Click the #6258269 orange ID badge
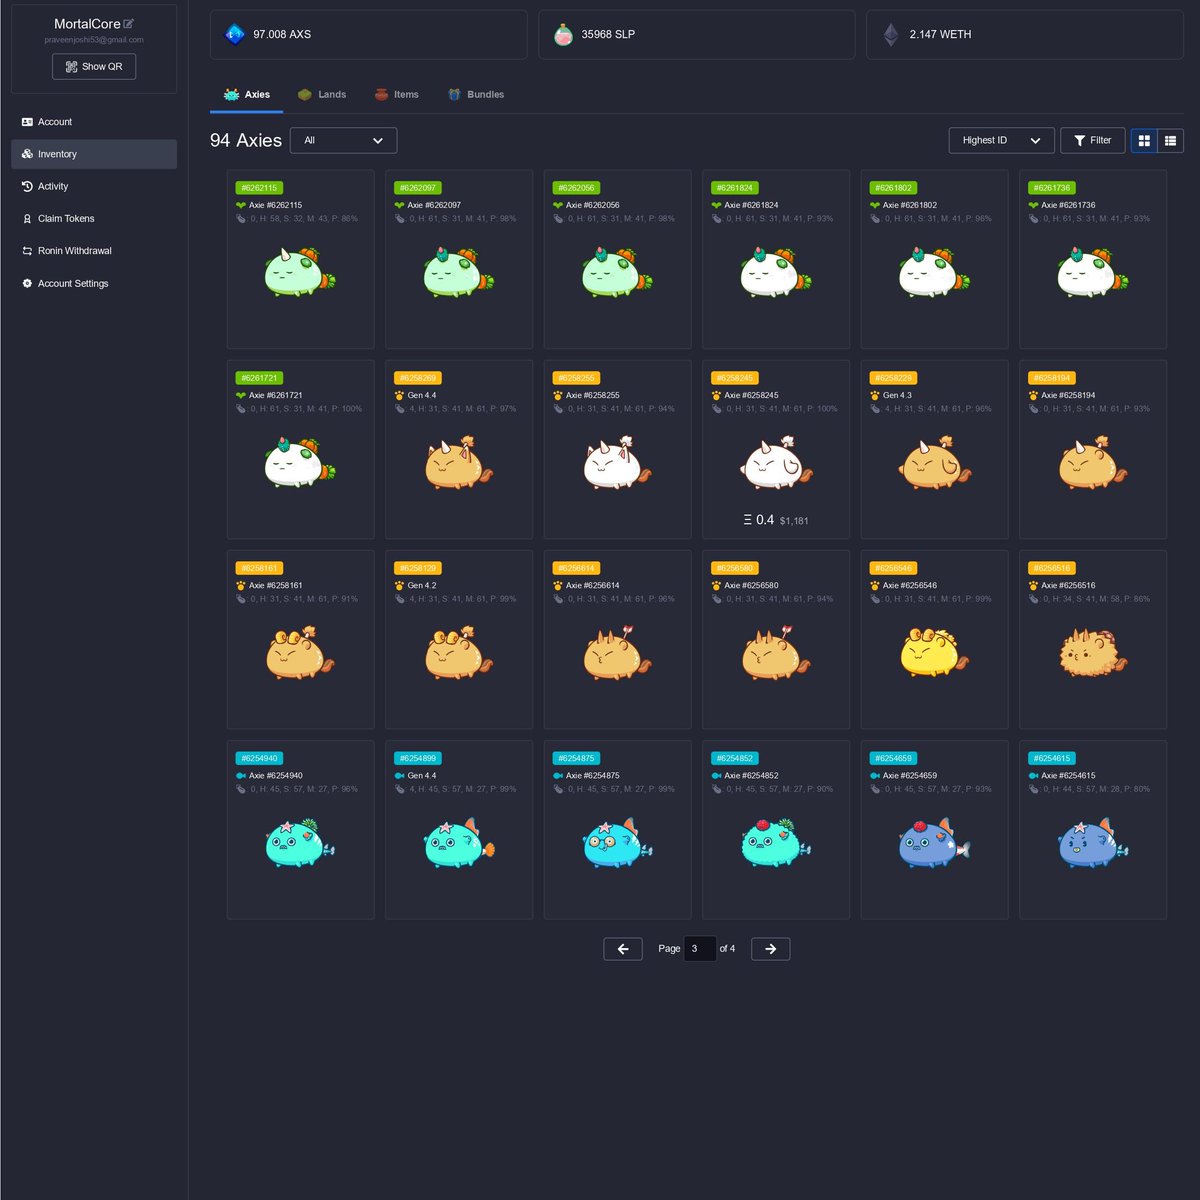 pos(418,378)
